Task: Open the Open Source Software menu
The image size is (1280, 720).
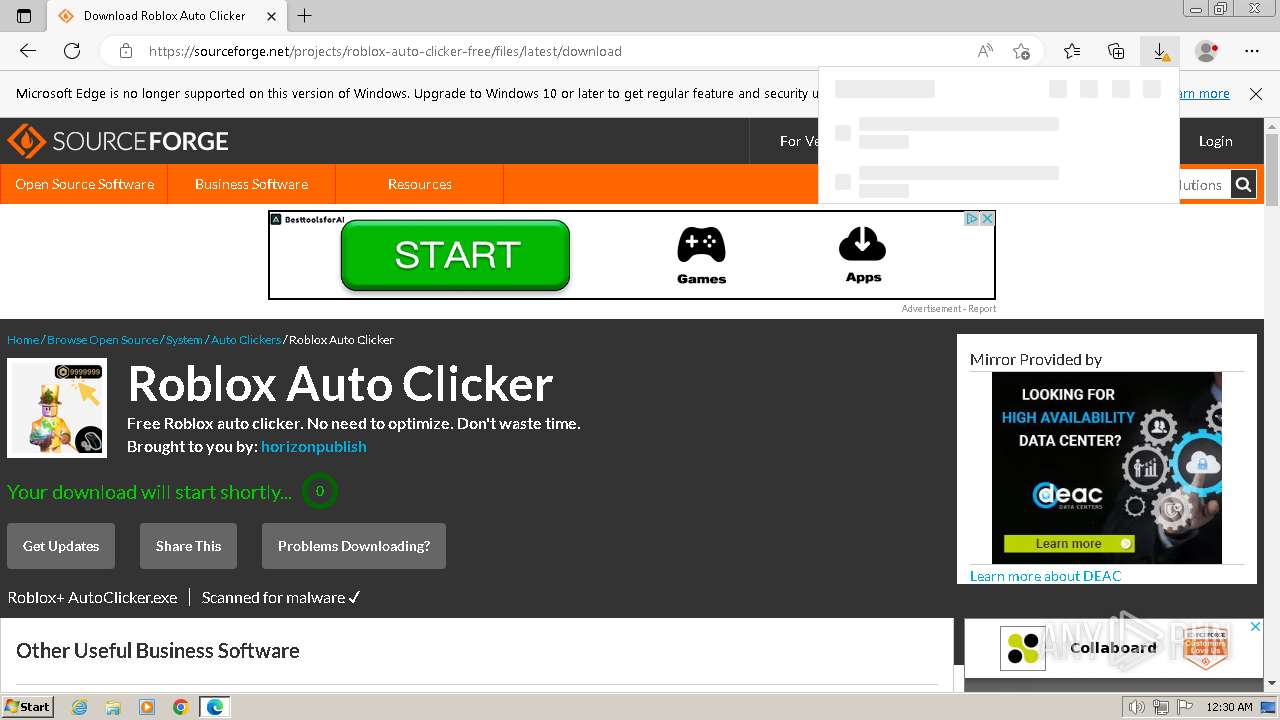Action: (x=84, y=184)
